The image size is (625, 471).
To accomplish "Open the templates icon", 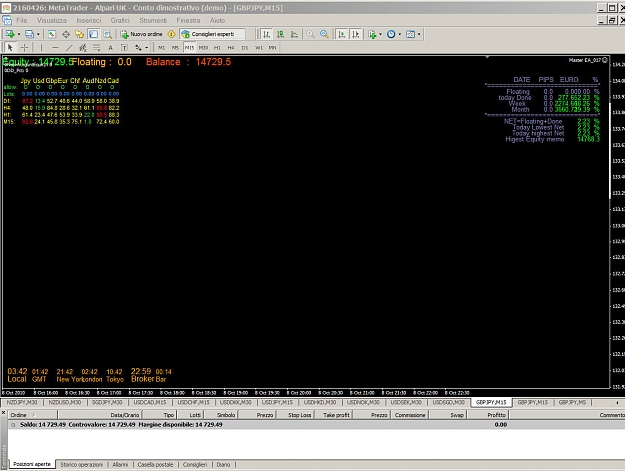I will tap(411, 34).
